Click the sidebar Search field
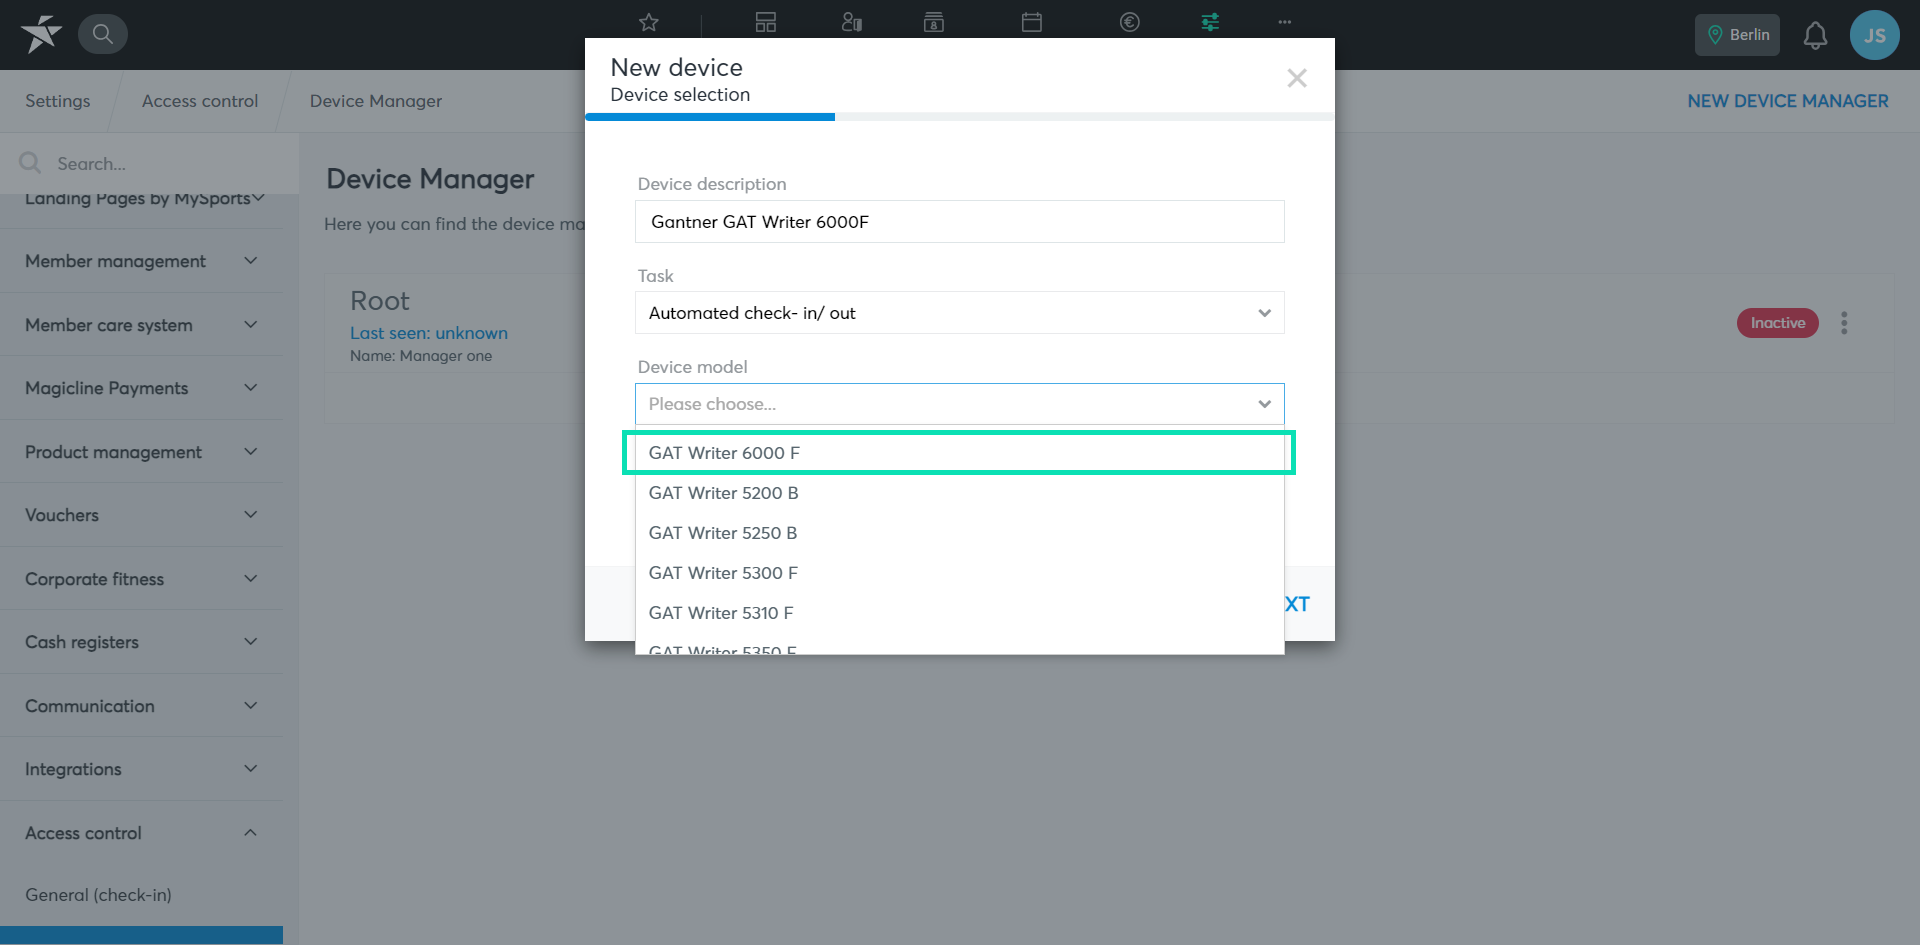 click(150, 163)
